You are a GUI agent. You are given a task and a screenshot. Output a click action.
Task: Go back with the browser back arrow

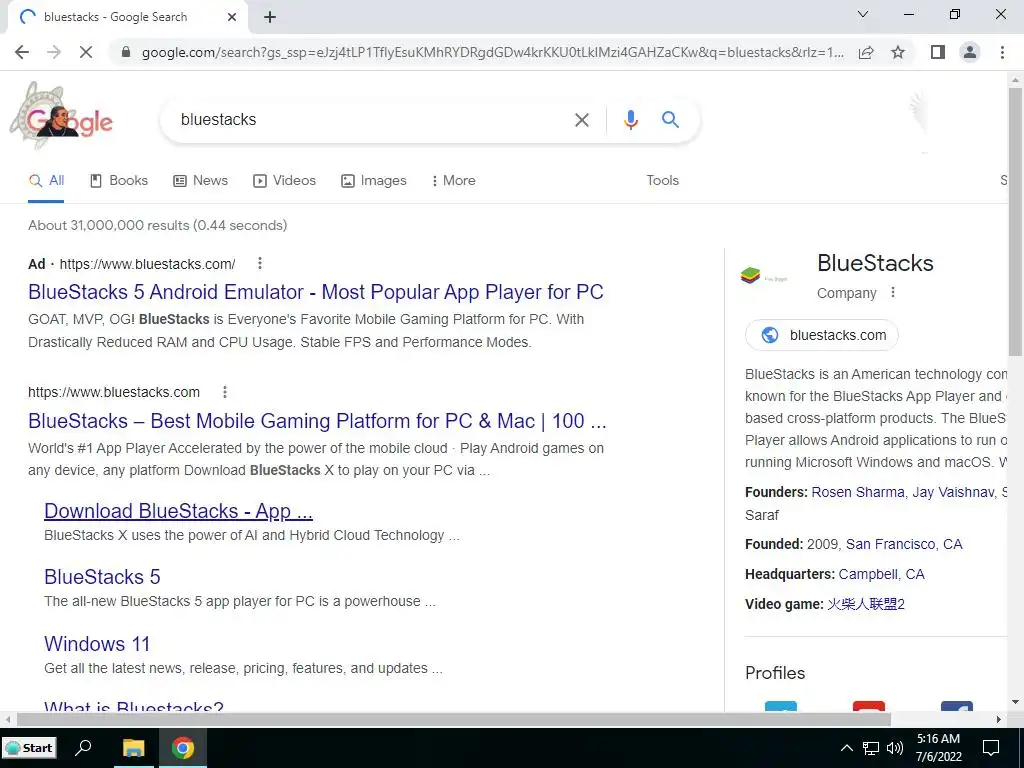coord(22,52)
